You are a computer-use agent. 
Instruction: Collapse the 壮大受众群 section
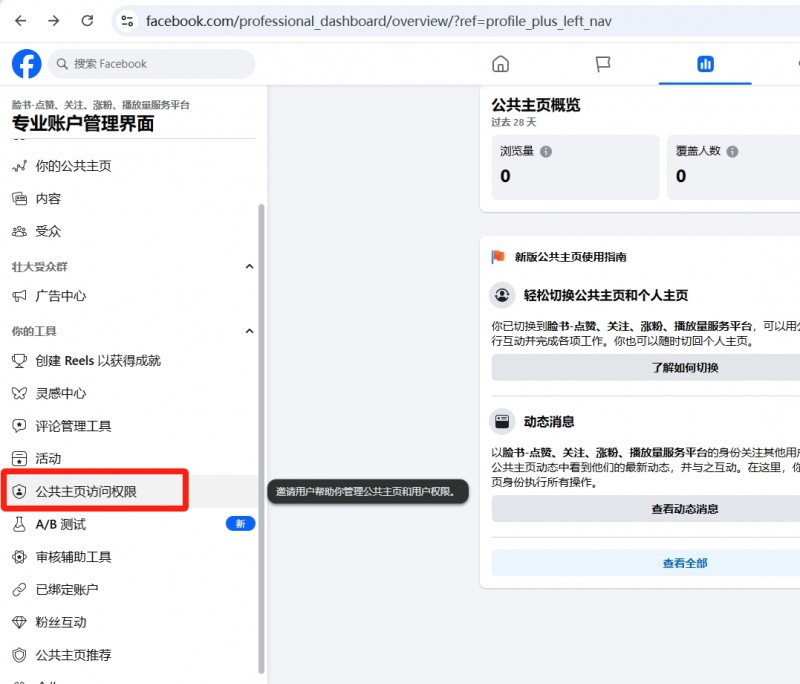coord(249,266)
